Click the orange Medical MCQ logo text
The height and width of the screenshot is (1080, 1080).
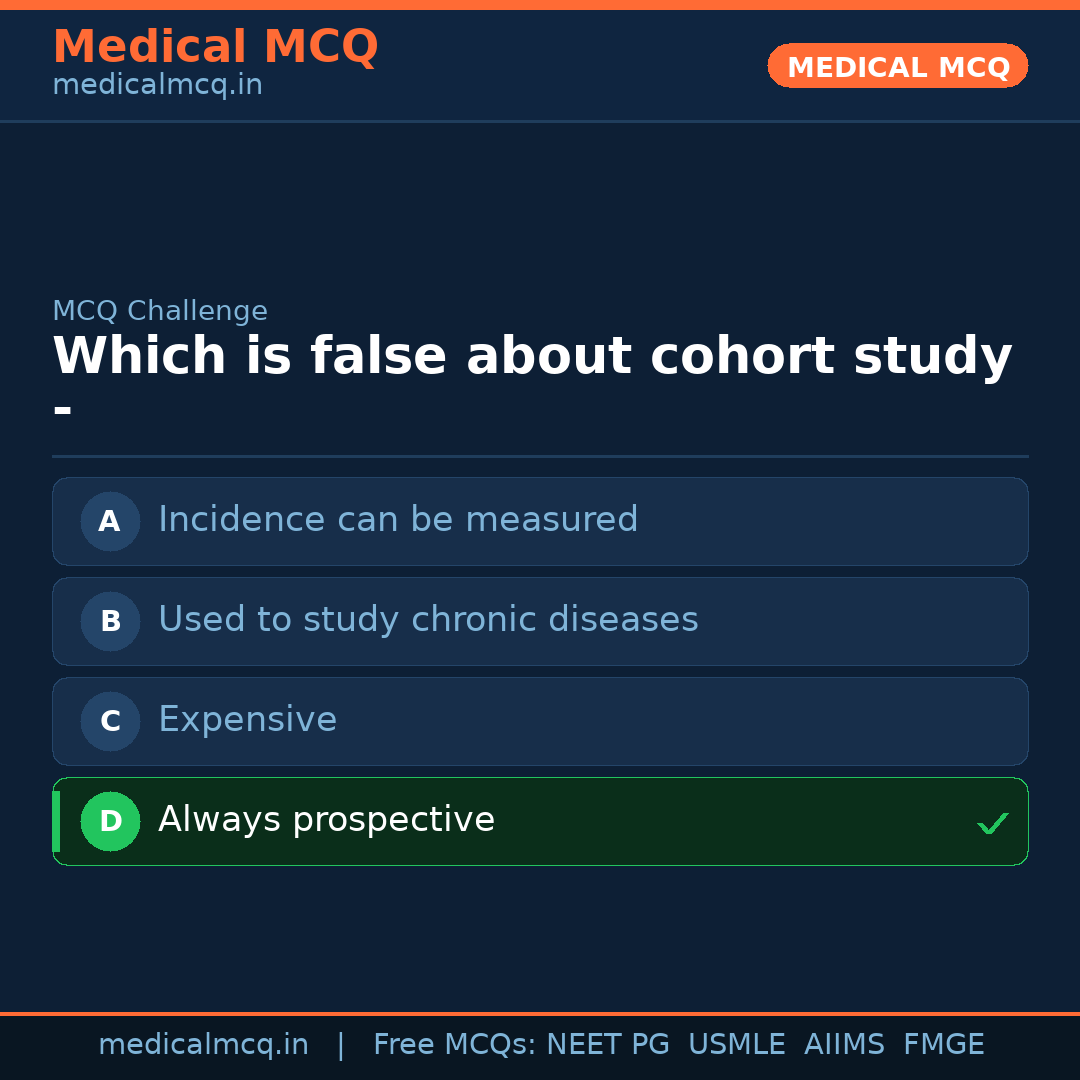tap(215, 46)
